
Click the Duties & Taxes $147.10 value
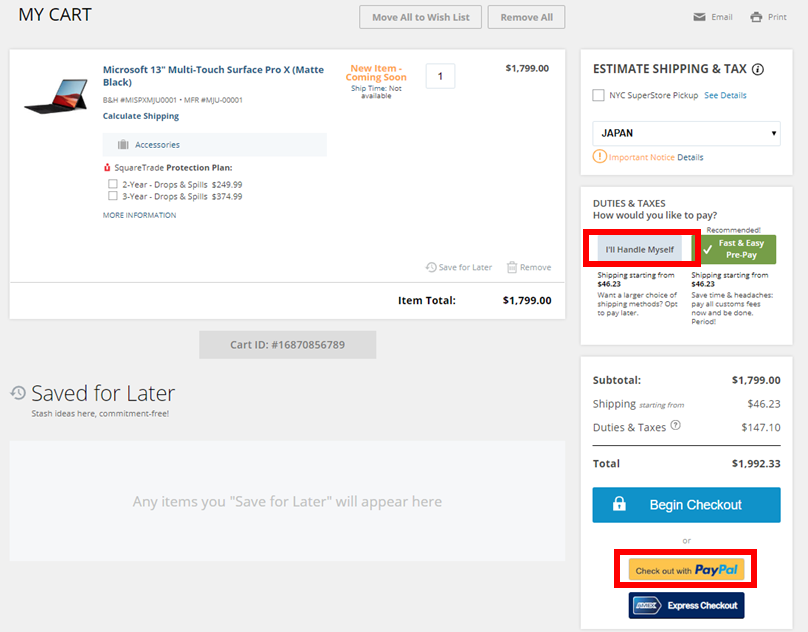click(761, 427)
